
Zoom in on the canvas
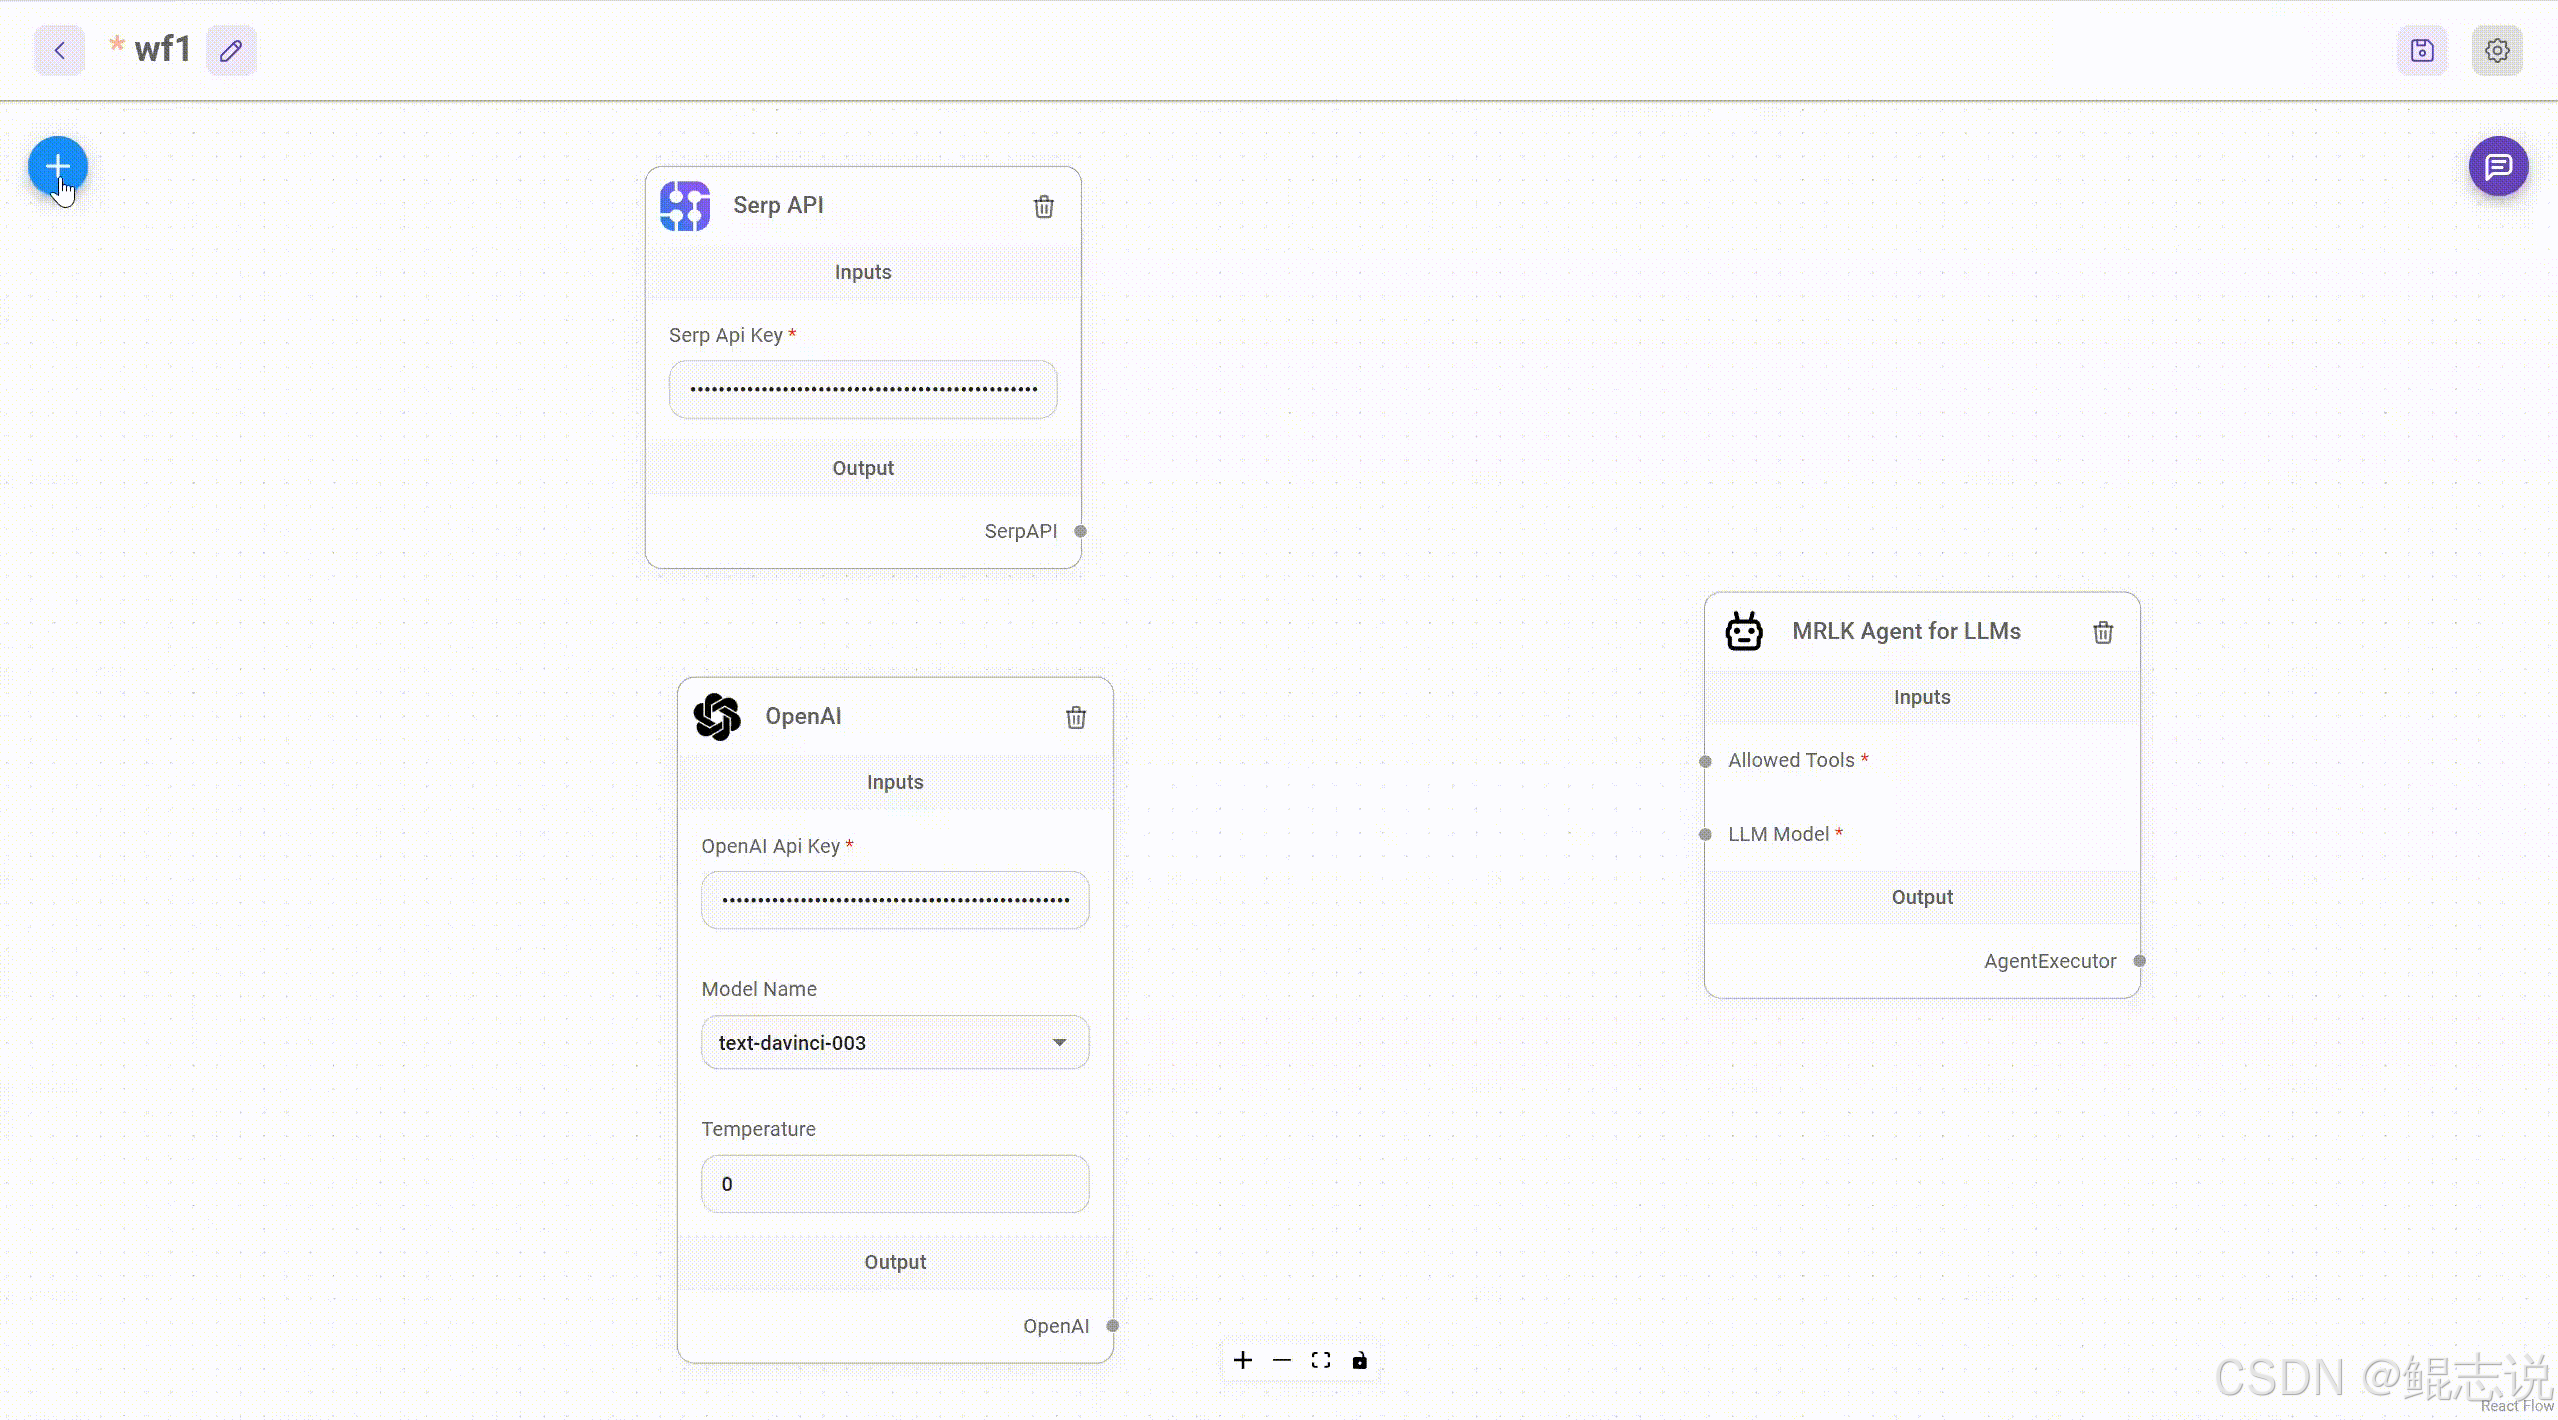pos(1242,1360)
